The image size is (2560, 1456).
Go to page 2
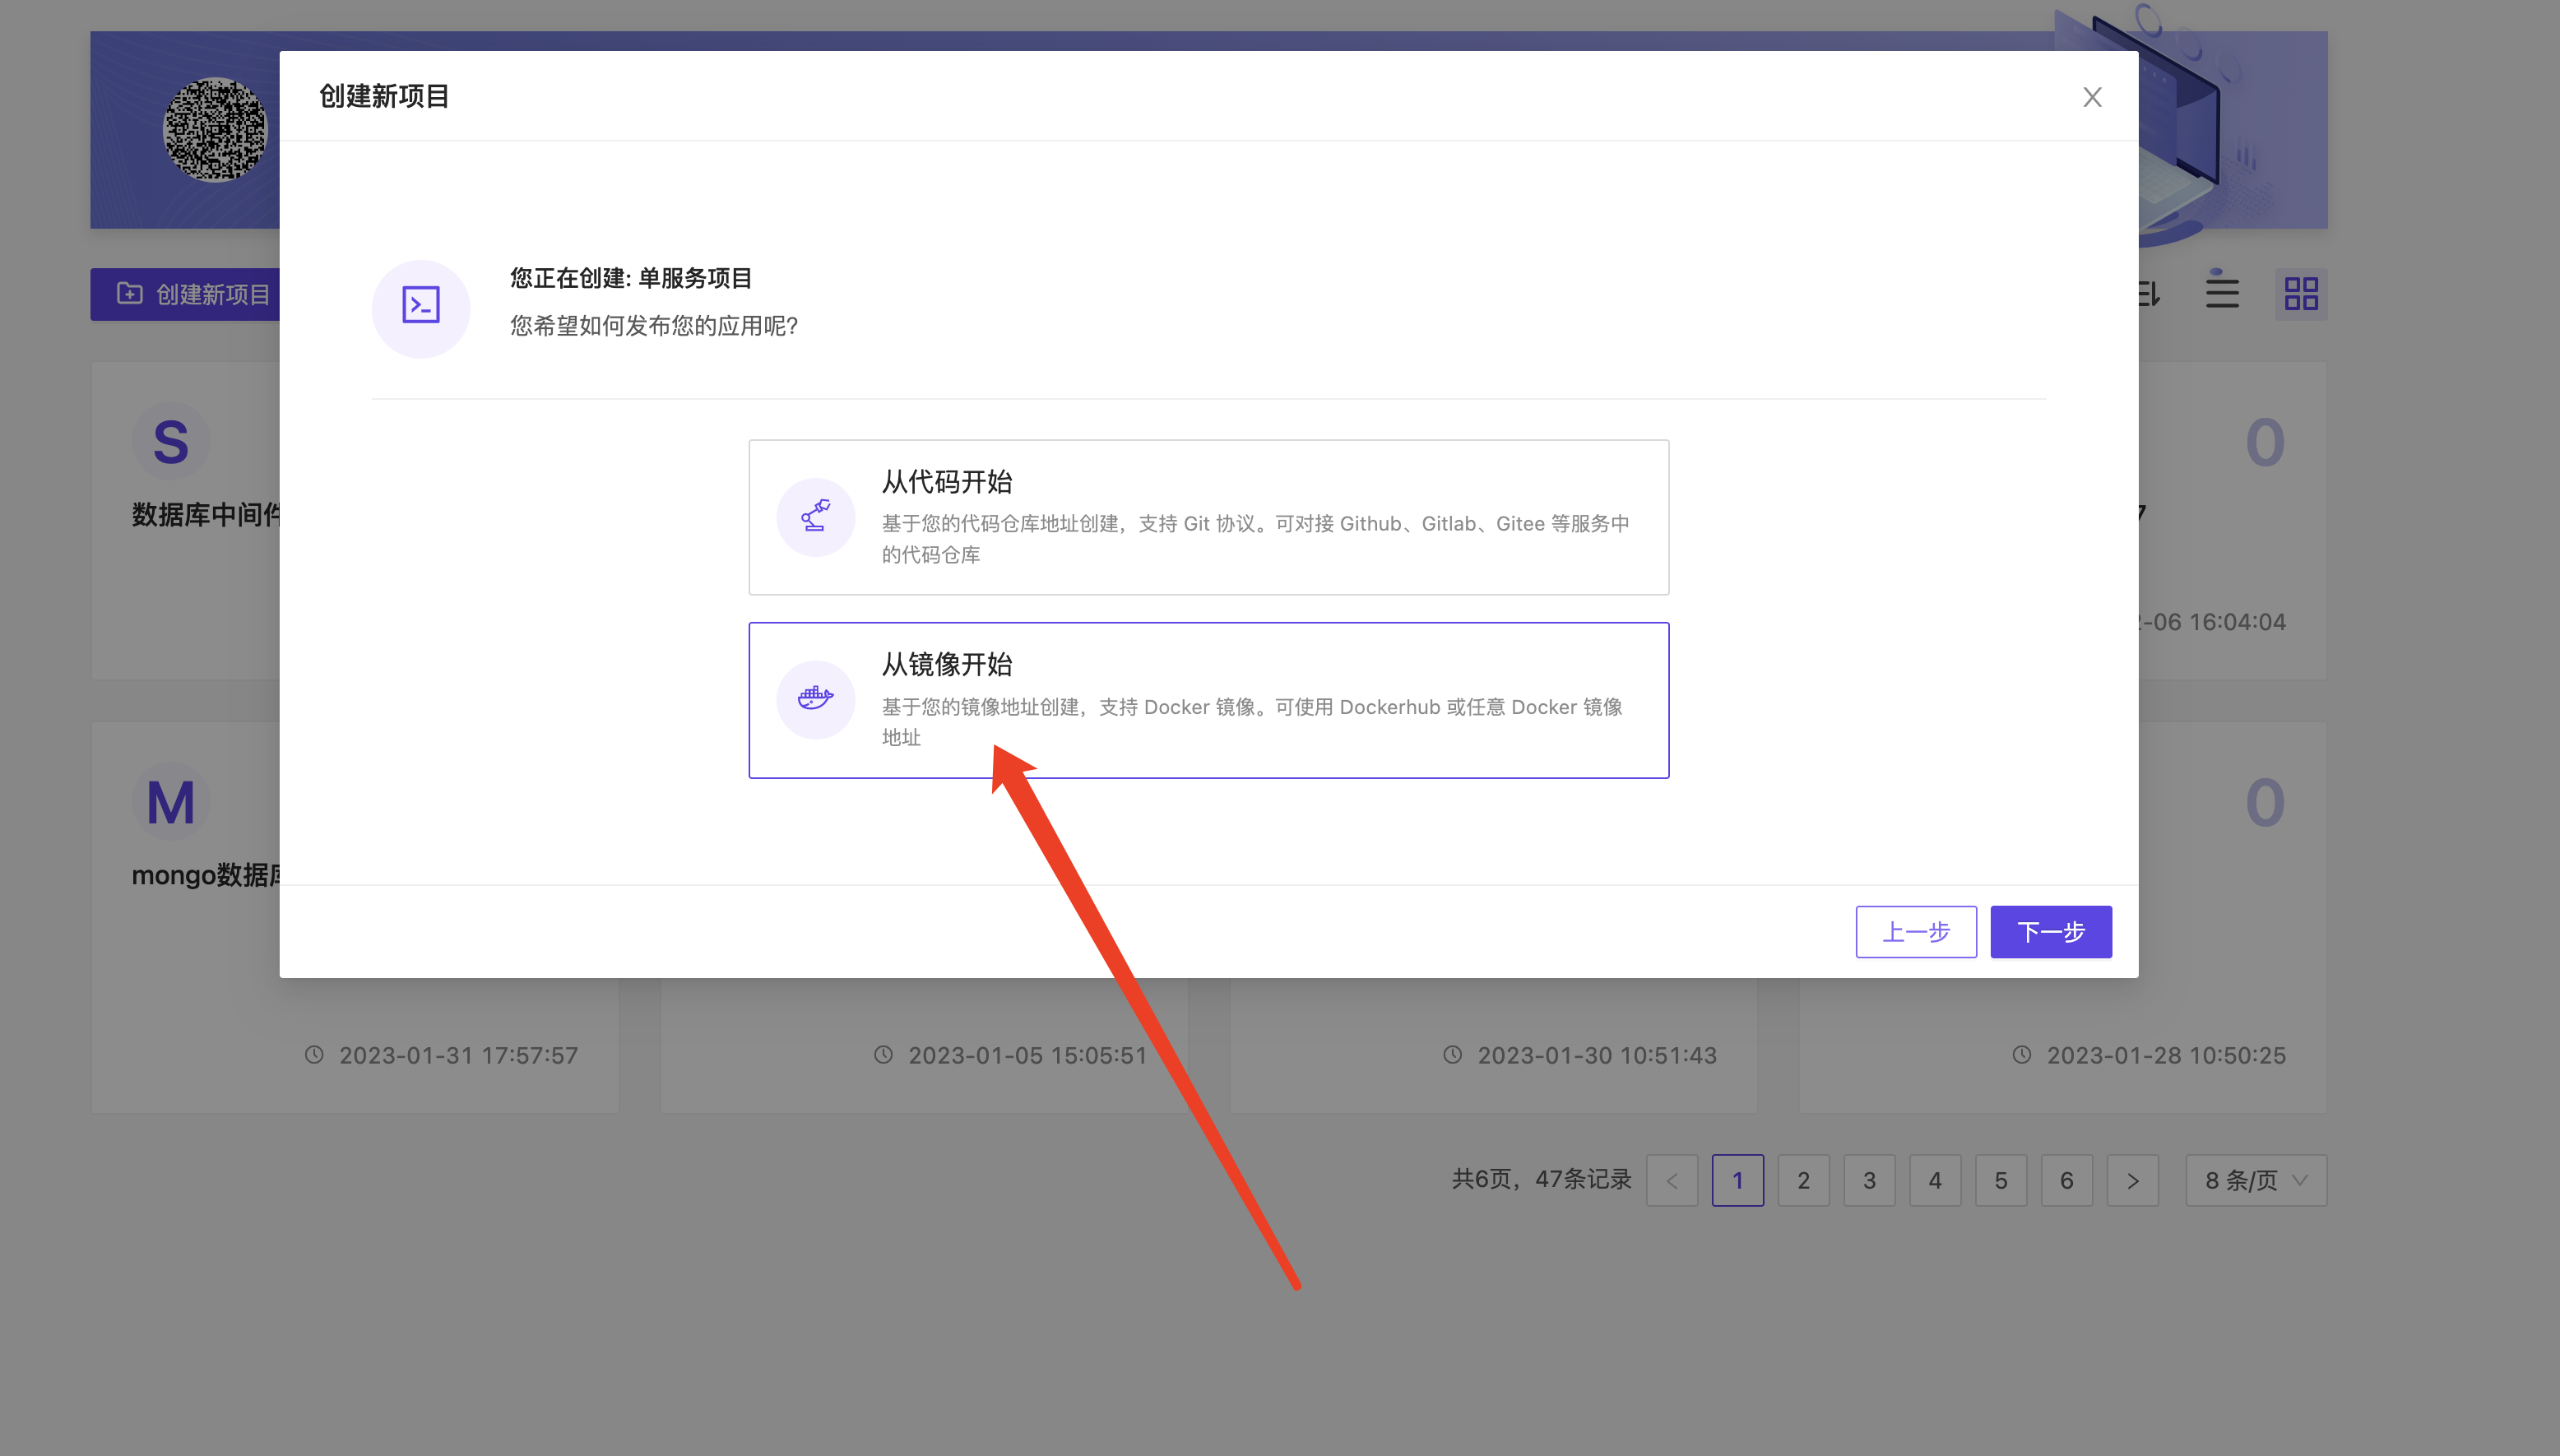click(x=1803, y=1181)
